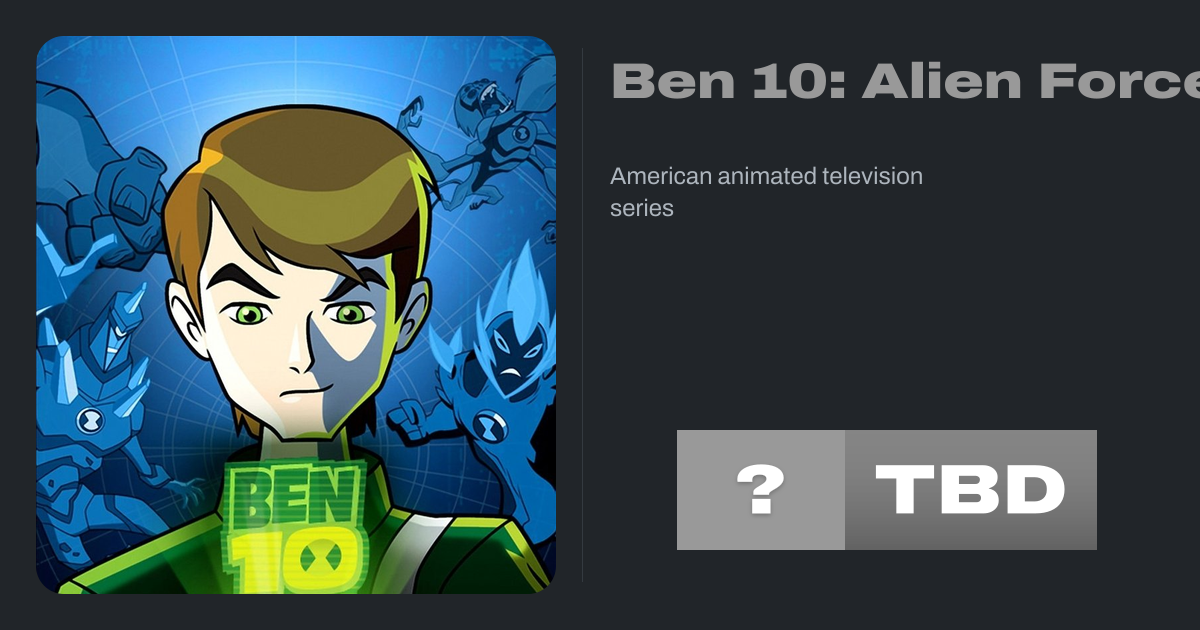Click the crystal-spiked alien on the poster's left
Viewport: 1200px width, 630px height.
[x=95, y=420]
